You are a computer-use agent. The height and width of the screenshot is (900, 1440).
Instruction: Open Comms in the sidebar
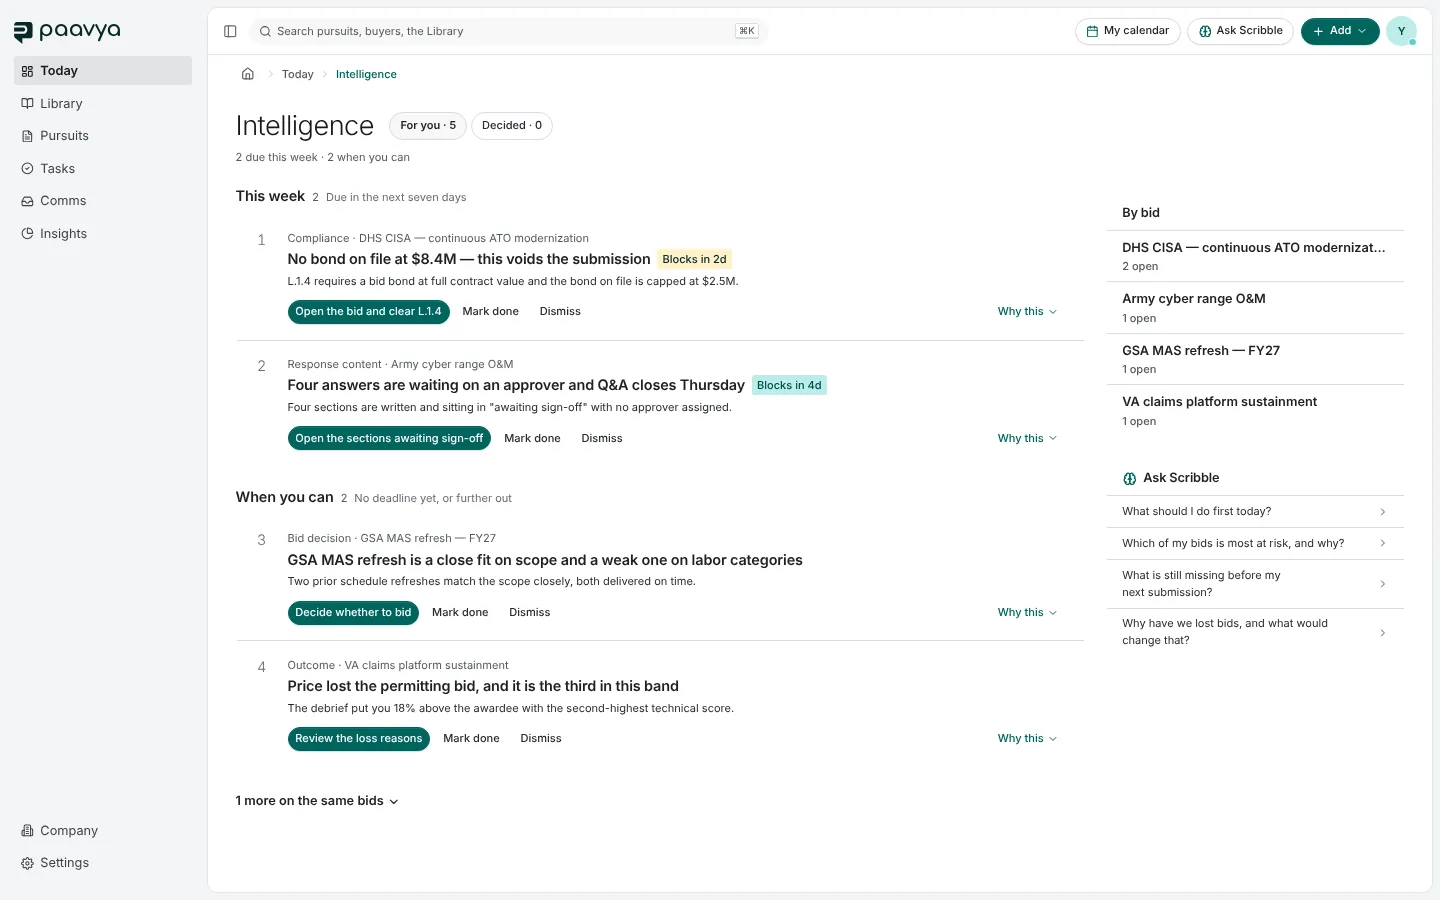pos(103,201)
